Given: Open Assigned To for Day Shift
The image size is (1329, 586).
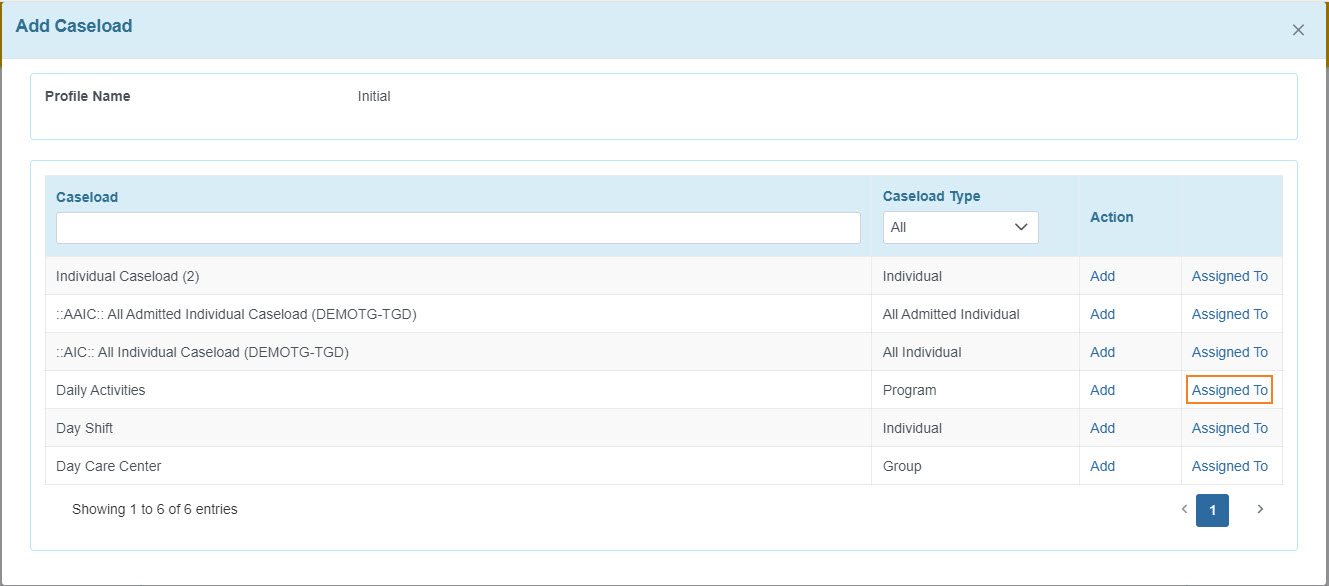Looking at the screenshot, I should pyautogui.click(x=1229, y=428).
